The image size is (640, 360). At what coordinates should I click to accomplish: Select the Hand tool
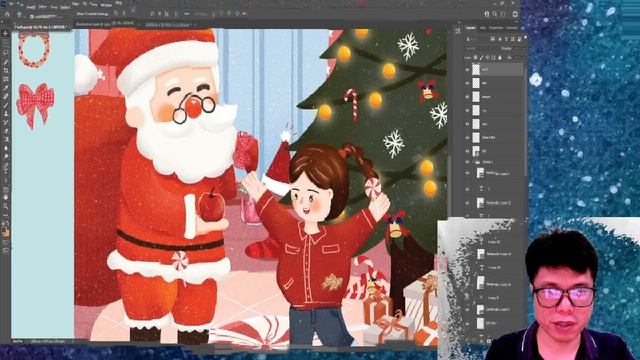pos(5,197)
